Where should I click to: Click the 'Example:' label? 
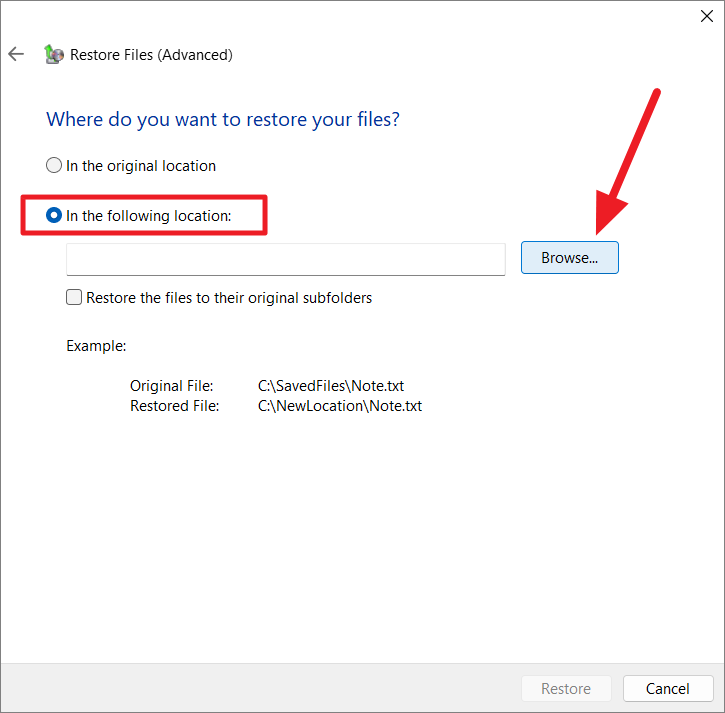[96, 346]
